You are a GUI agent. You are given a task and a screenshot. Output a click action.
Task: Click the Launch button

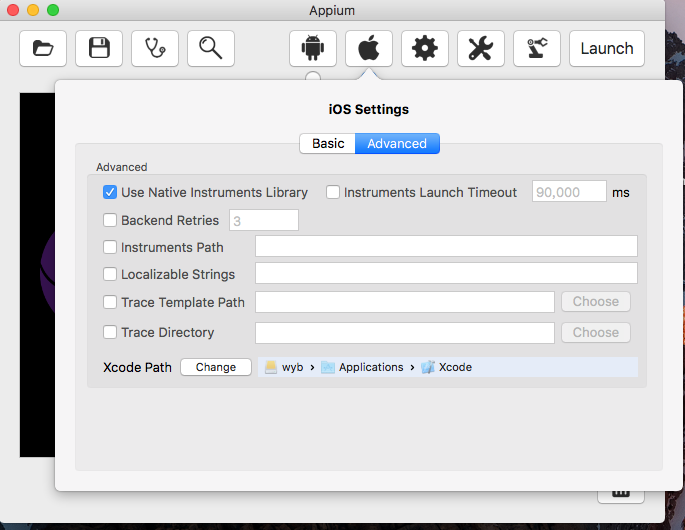[607, 48]
